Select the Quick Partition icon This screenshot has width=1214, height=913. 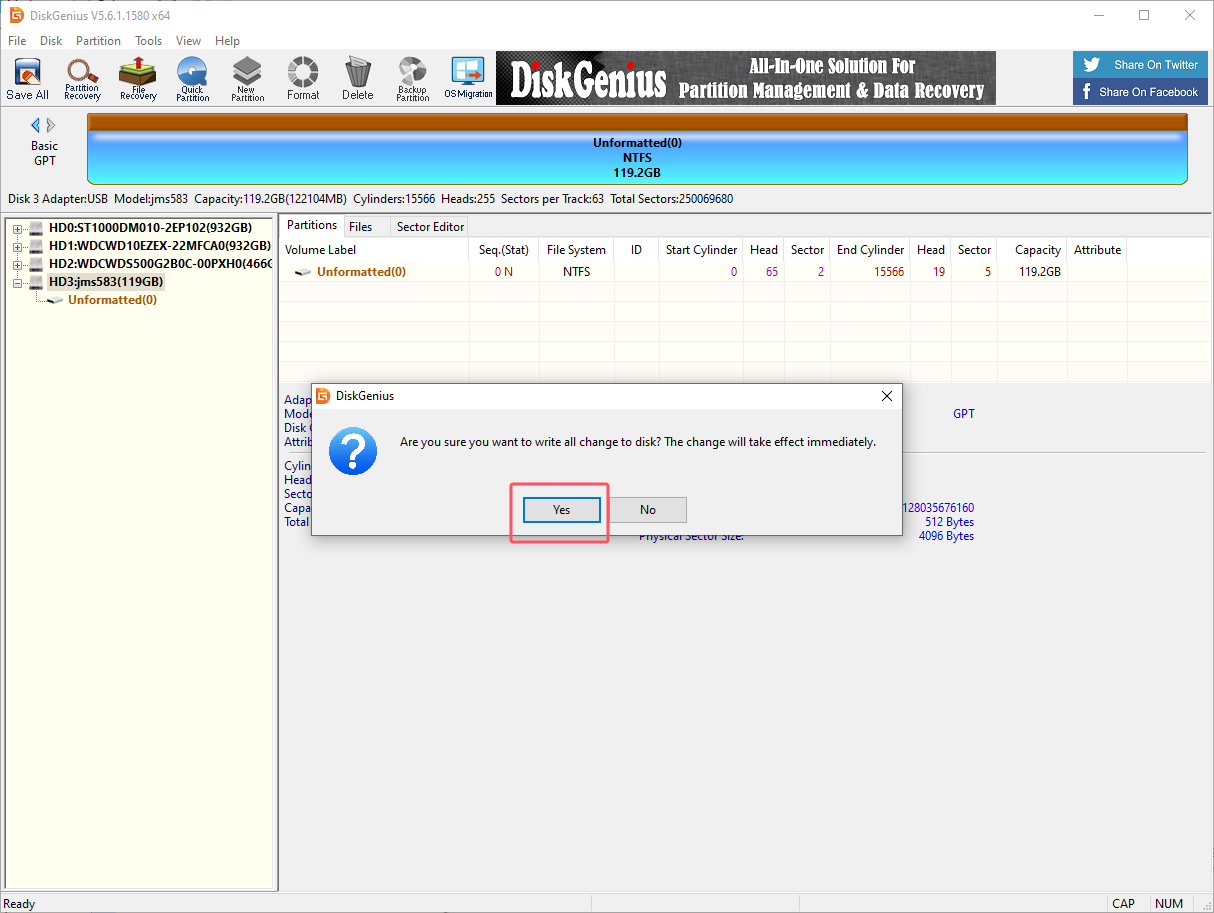[192, 79]
